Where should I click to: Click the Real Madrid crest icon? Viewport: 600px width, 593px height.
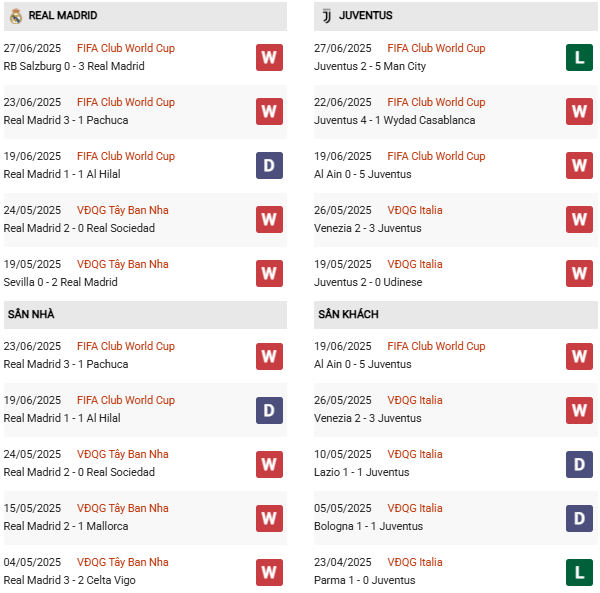[x=15, y=16]
